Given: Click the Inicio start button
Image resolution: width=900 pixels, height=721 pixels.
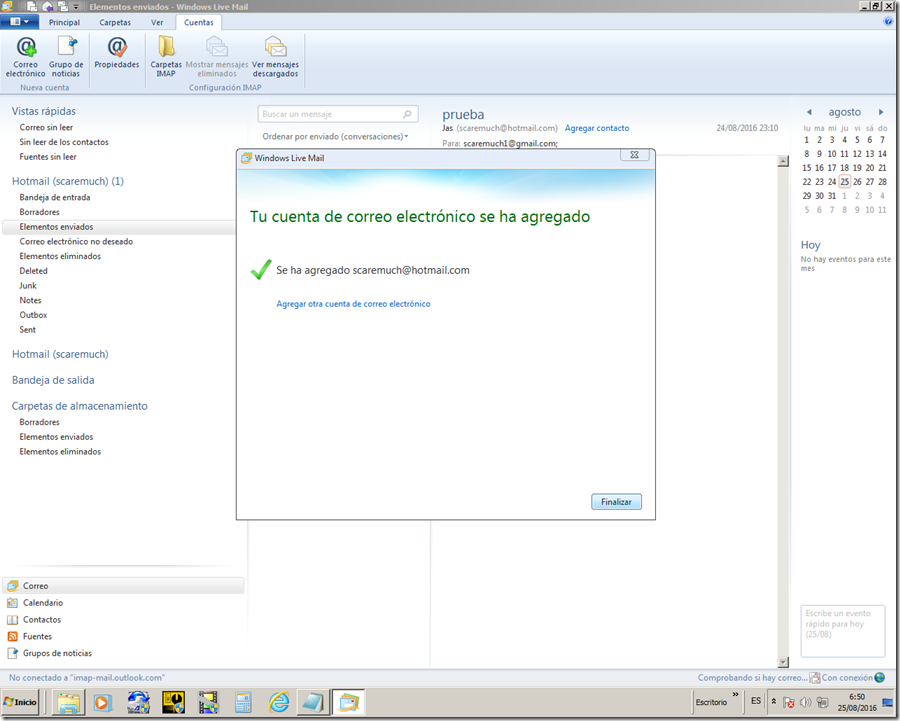Looking at the screenshot, I should coord(20,702).
